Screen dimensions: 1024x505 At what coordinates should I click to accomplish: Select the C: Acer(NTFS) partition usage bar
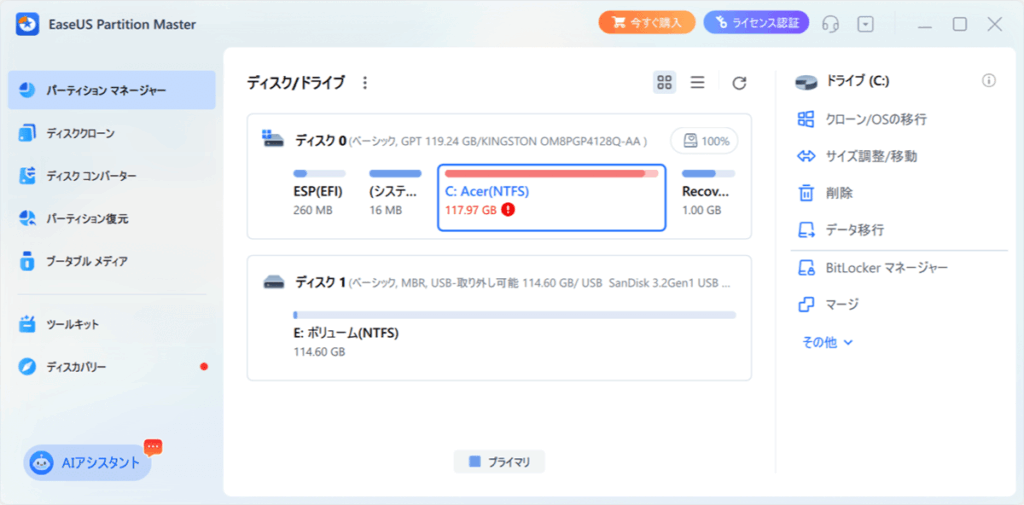tap(551, 173)
